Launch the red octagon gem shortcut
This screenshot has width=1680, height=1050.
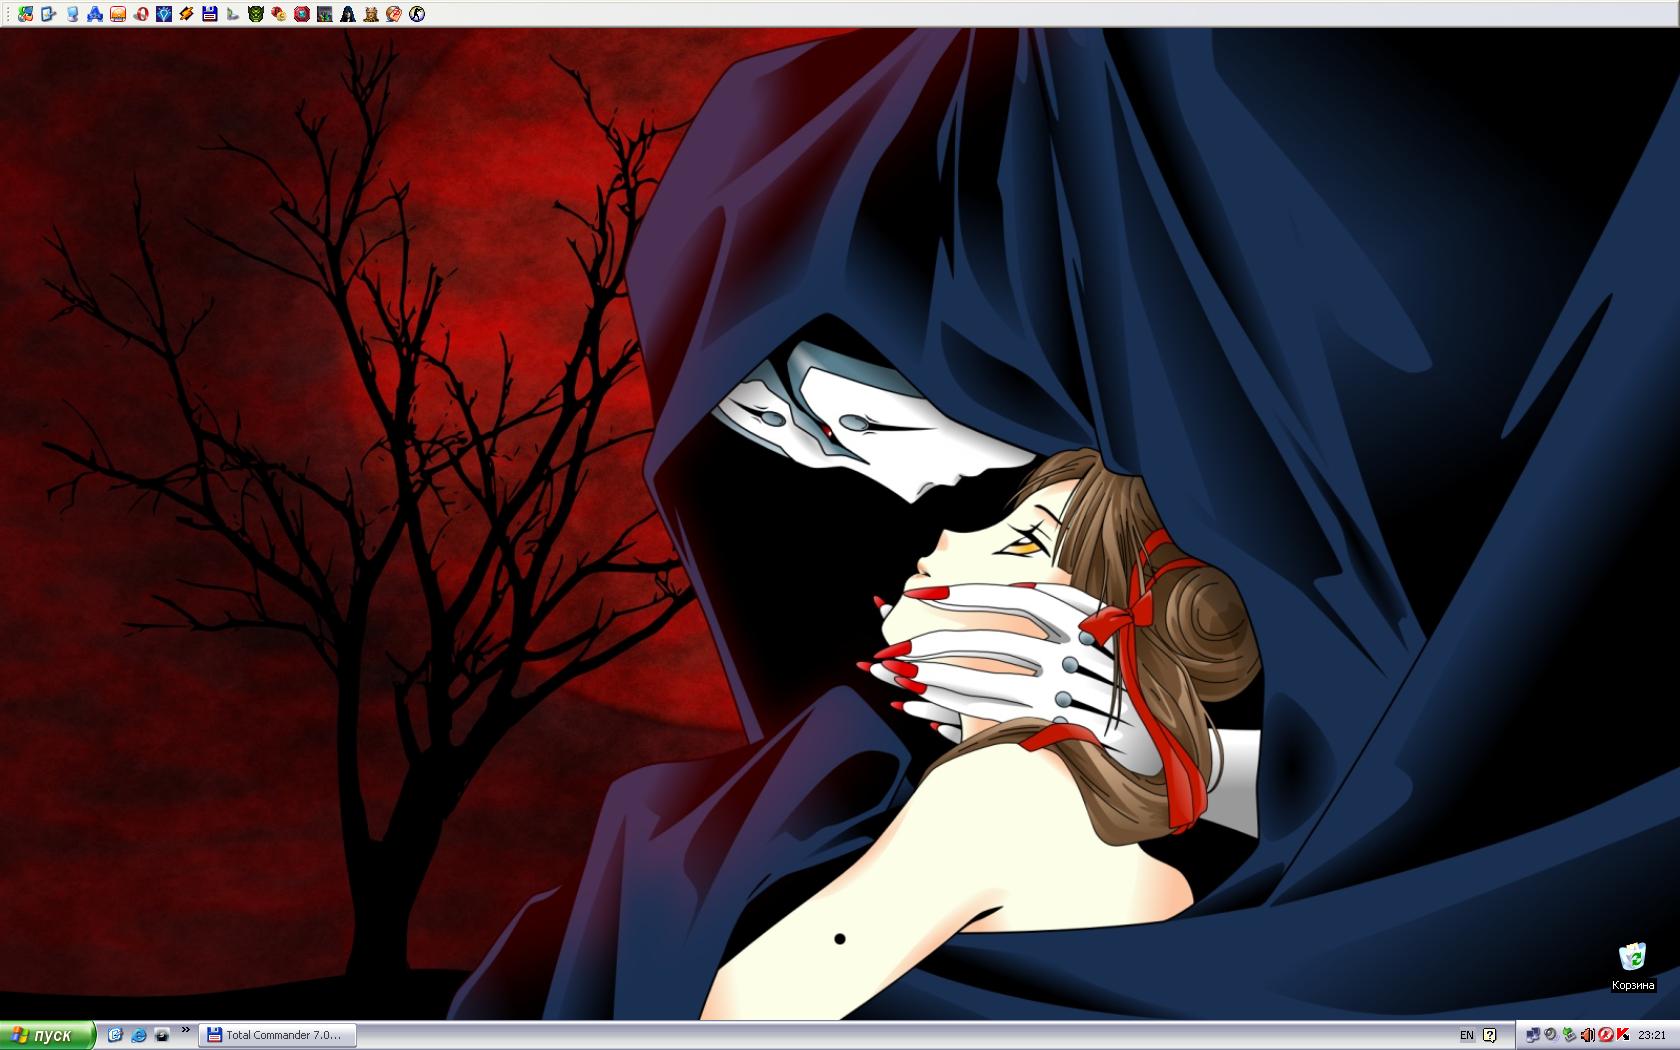tap(302, 14)
